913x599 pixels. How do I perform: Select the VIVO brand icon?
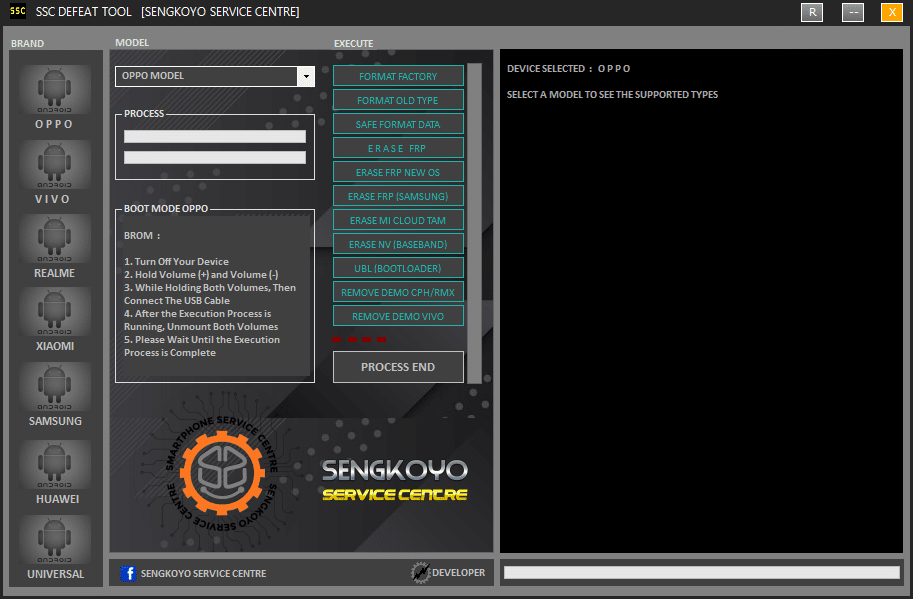click(x=54, y=165)
